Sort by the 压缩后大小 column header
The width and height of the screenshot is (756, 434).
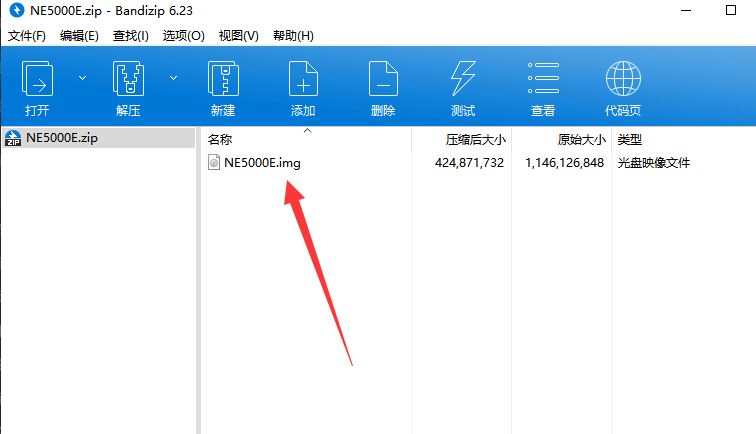click(461, 140)
